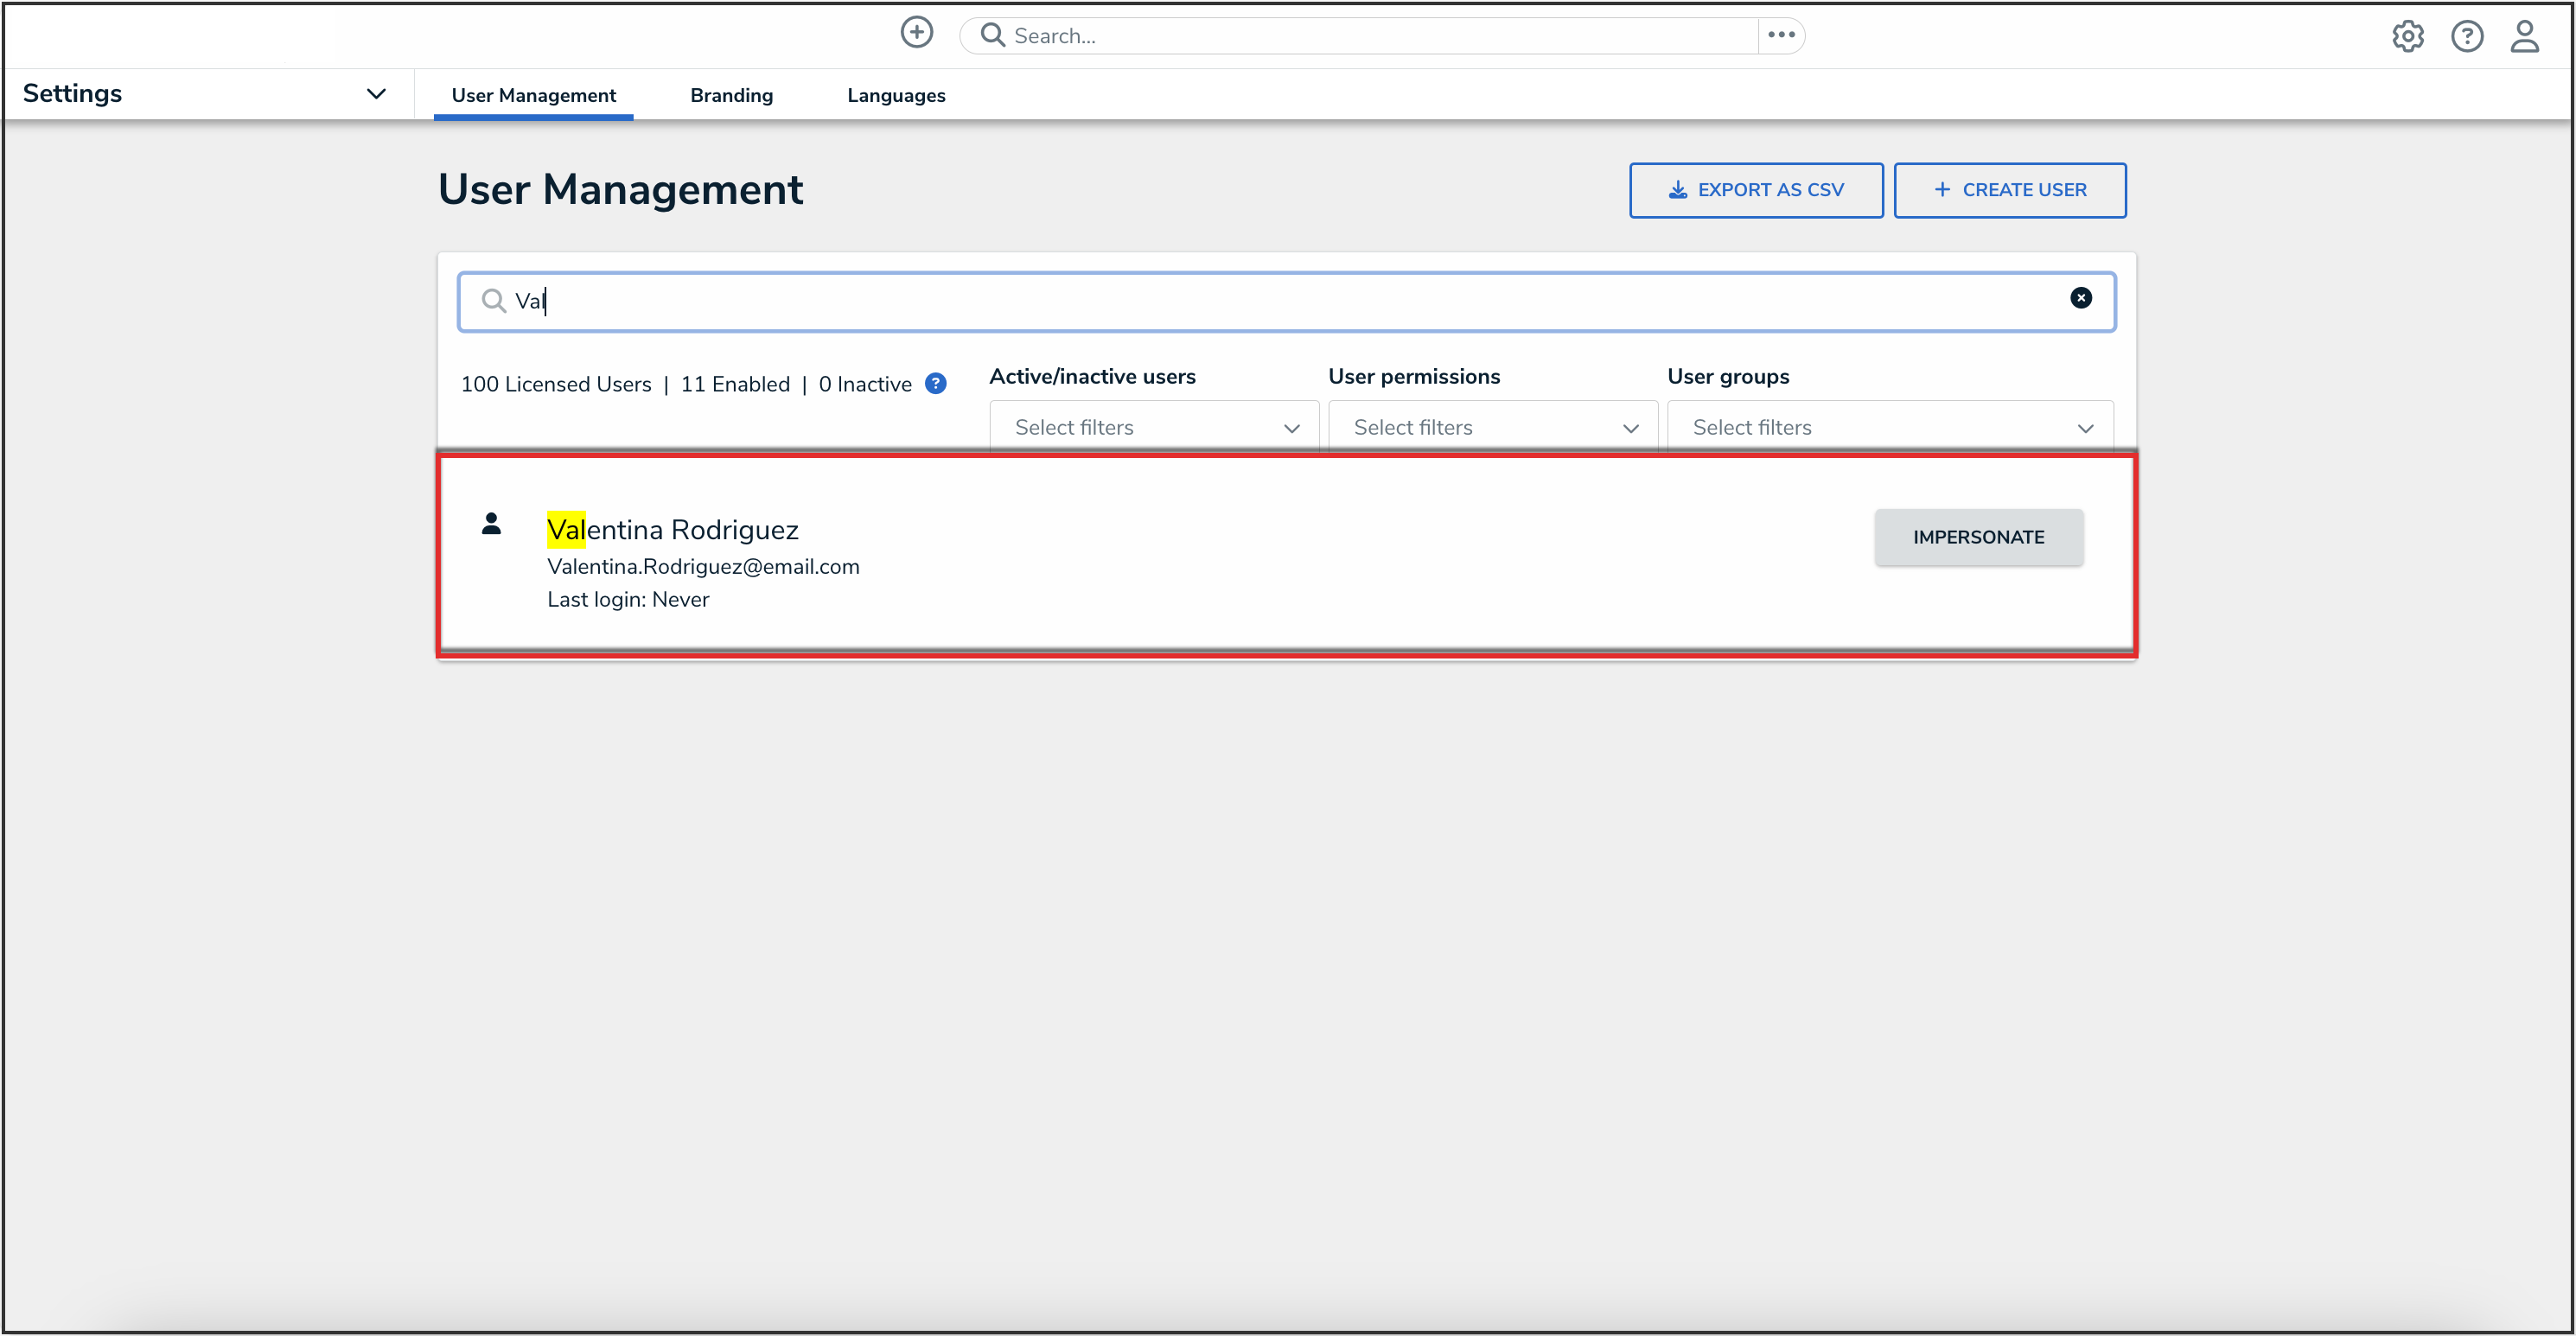The height and width of the screenshot is (1336, 2576).
Task: Clear the Val search with X icon
Action: click(x=2080, y=298)
